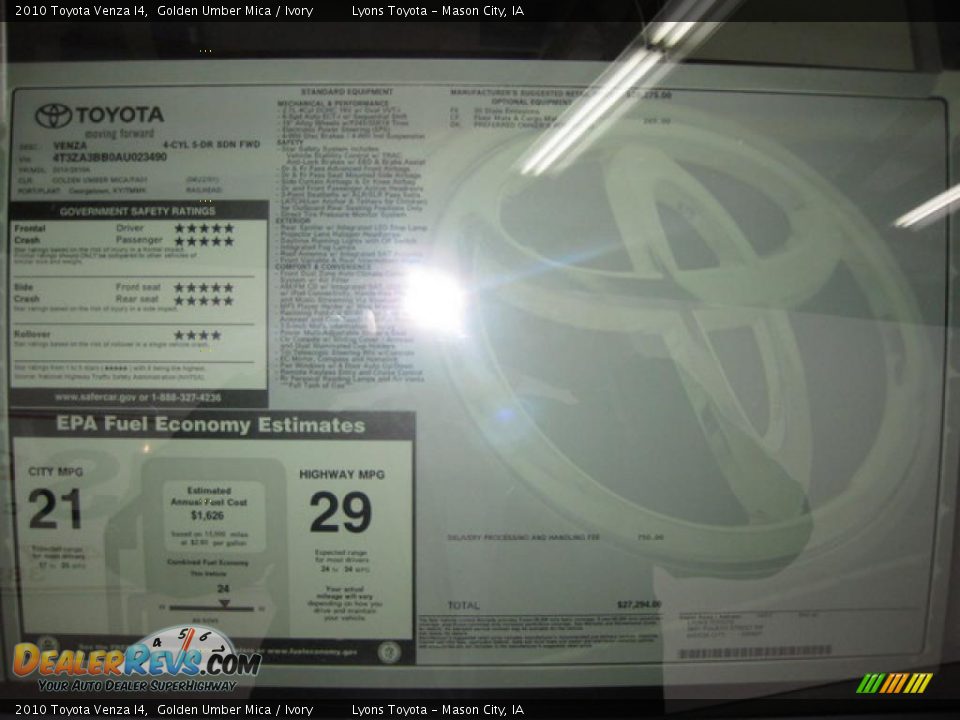Screen dimensions: 960x720
Task: Click the barcode at the sticker's bottom right
Action: pyautogui.click(x=755, y=651)
